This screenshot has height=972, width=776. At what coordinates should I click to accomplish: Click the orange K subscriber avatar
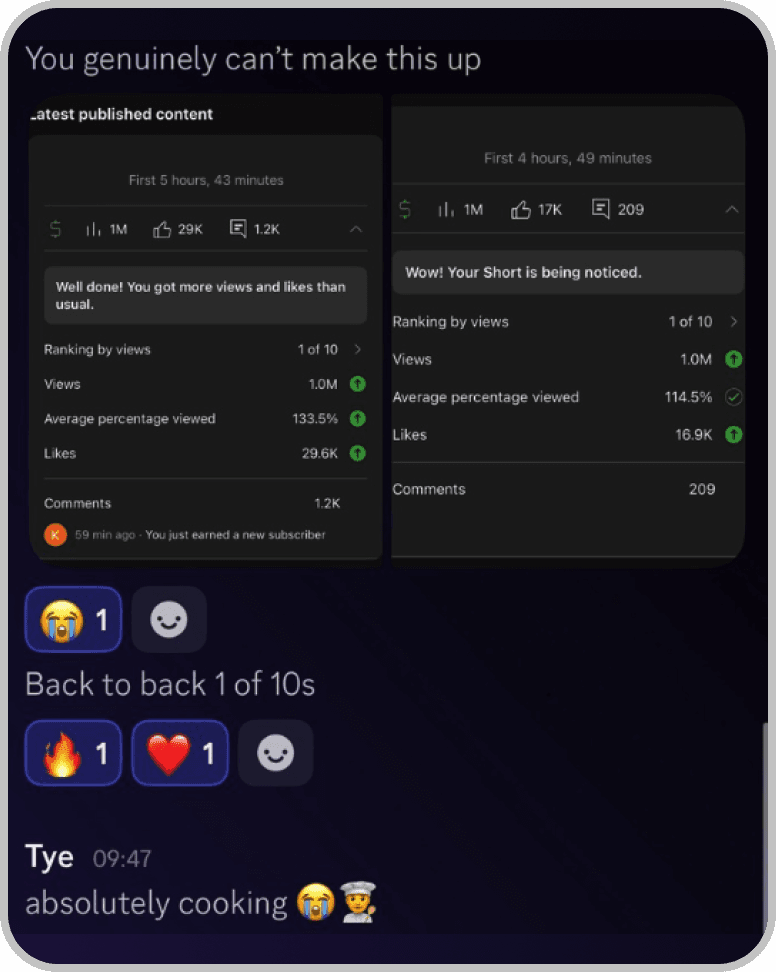coord(56,535)
